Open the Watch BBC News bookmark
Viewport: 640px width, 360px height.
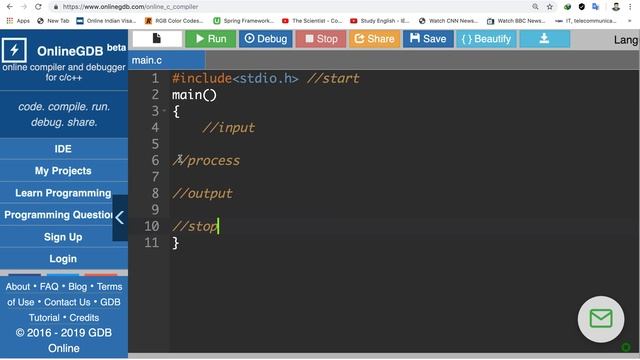[x=516, y=21]
